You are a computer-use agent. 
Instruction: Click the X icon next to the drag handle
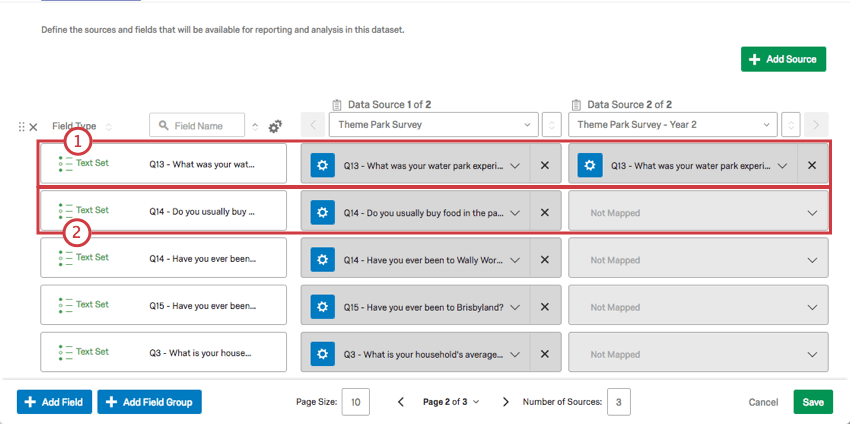(33, 127)
